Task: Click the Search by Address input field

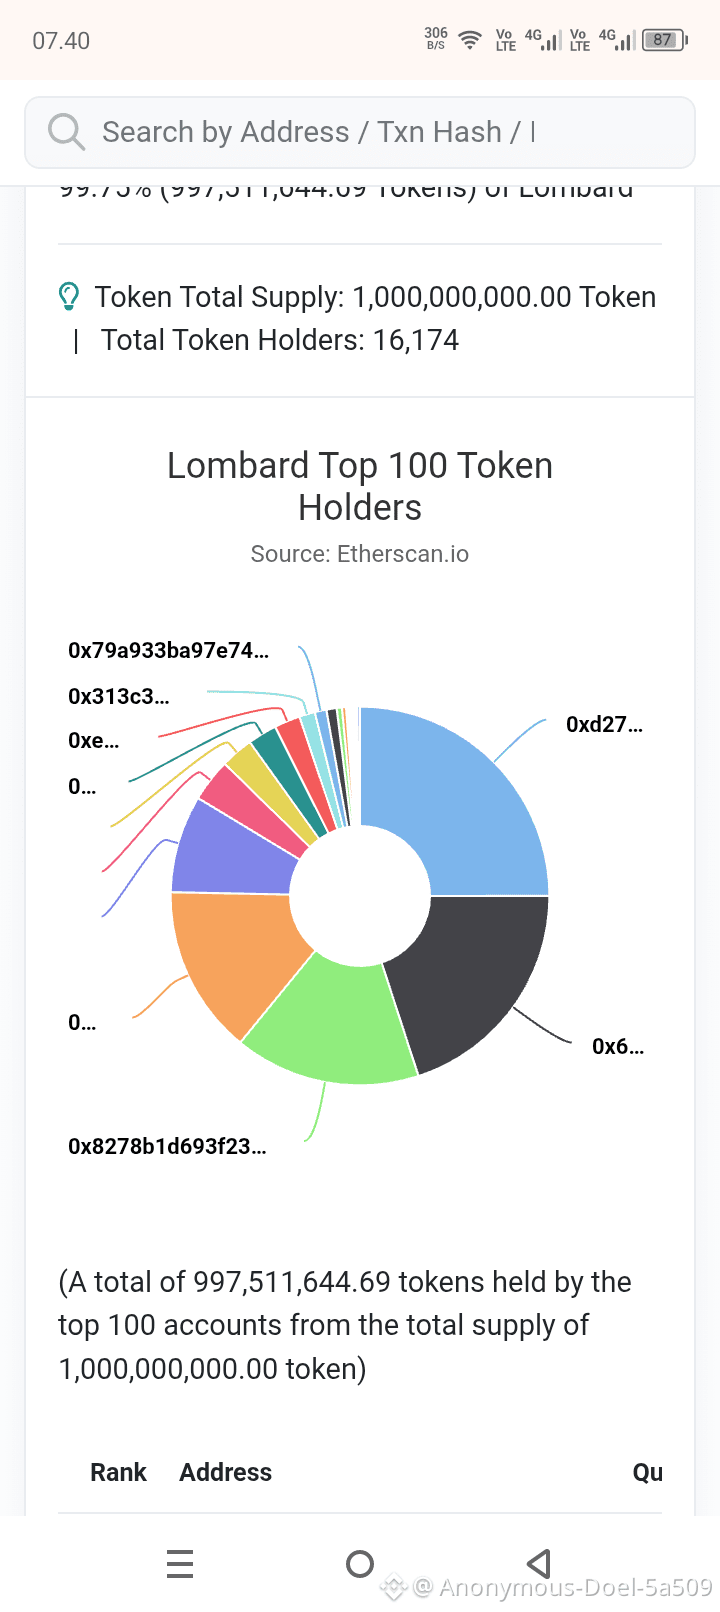Action: point(360,132)
